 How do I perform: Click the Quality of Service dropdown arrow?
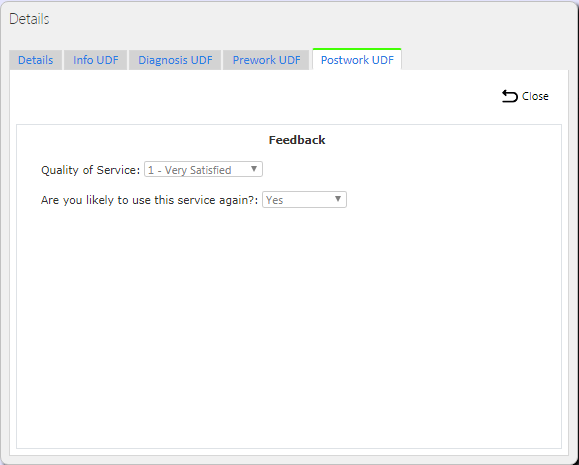point(254,169)
